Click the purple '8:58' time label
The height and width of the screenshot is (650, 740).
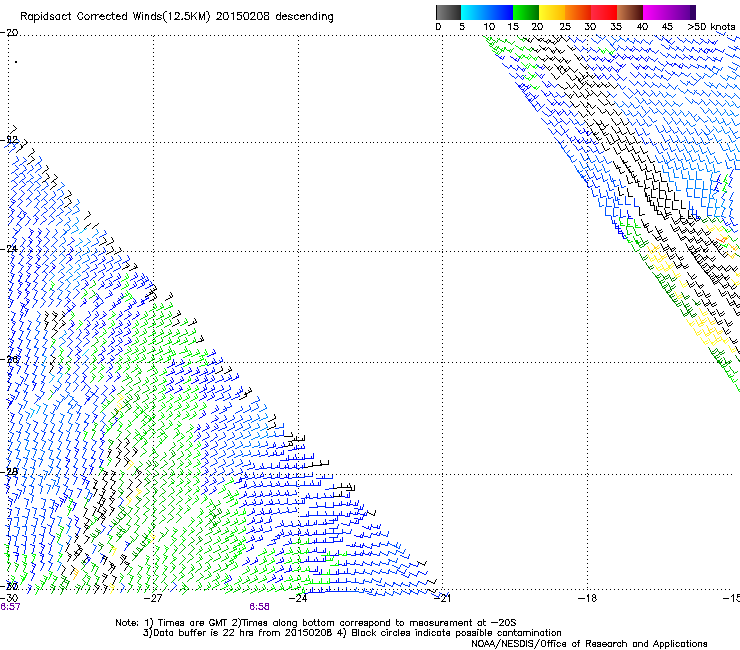click(x=260, y=607)
